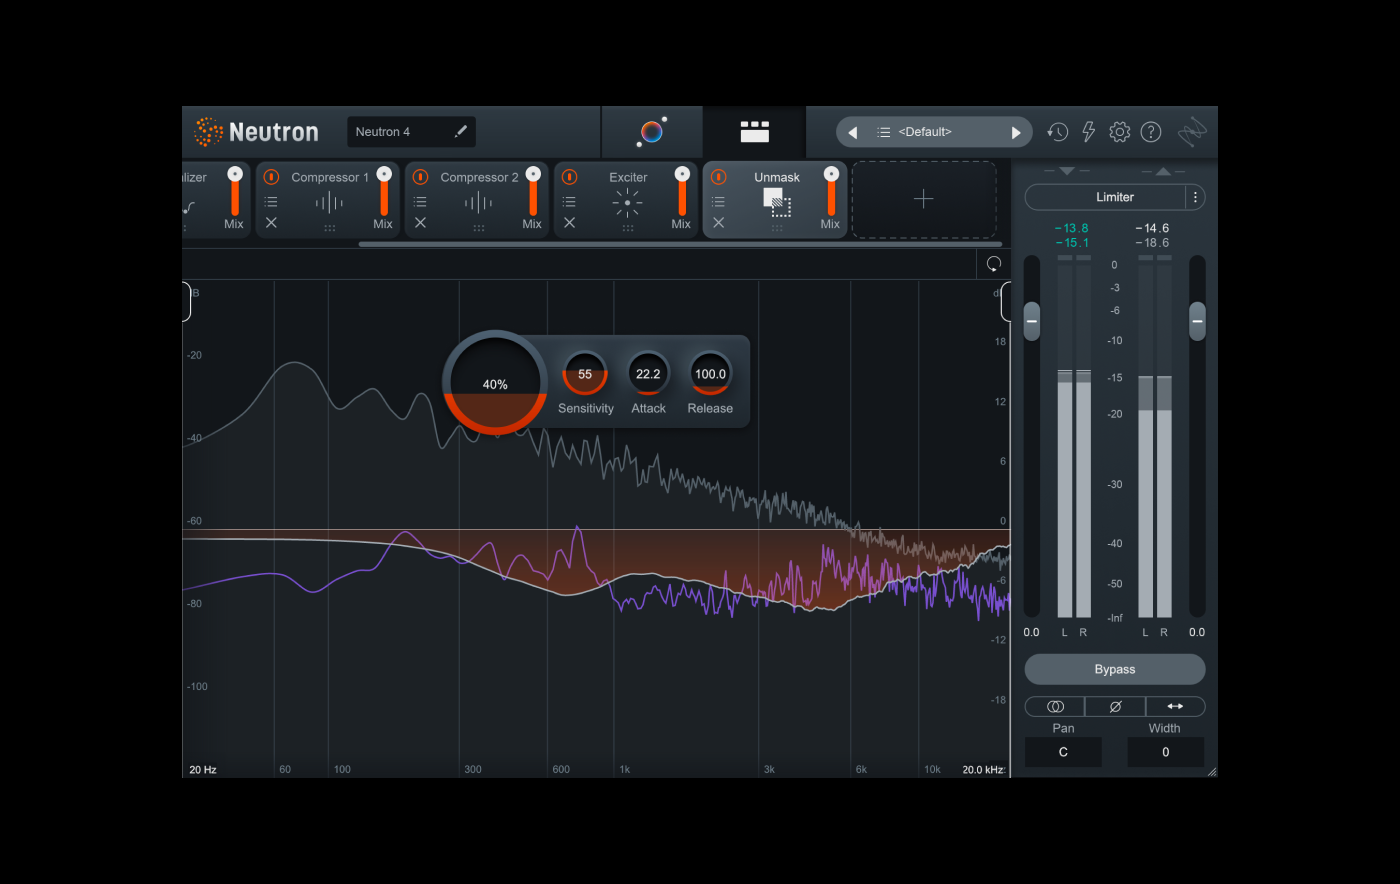Toggle Unmask module power button
The image size is (1400, 884).
[x=718, y=177]
